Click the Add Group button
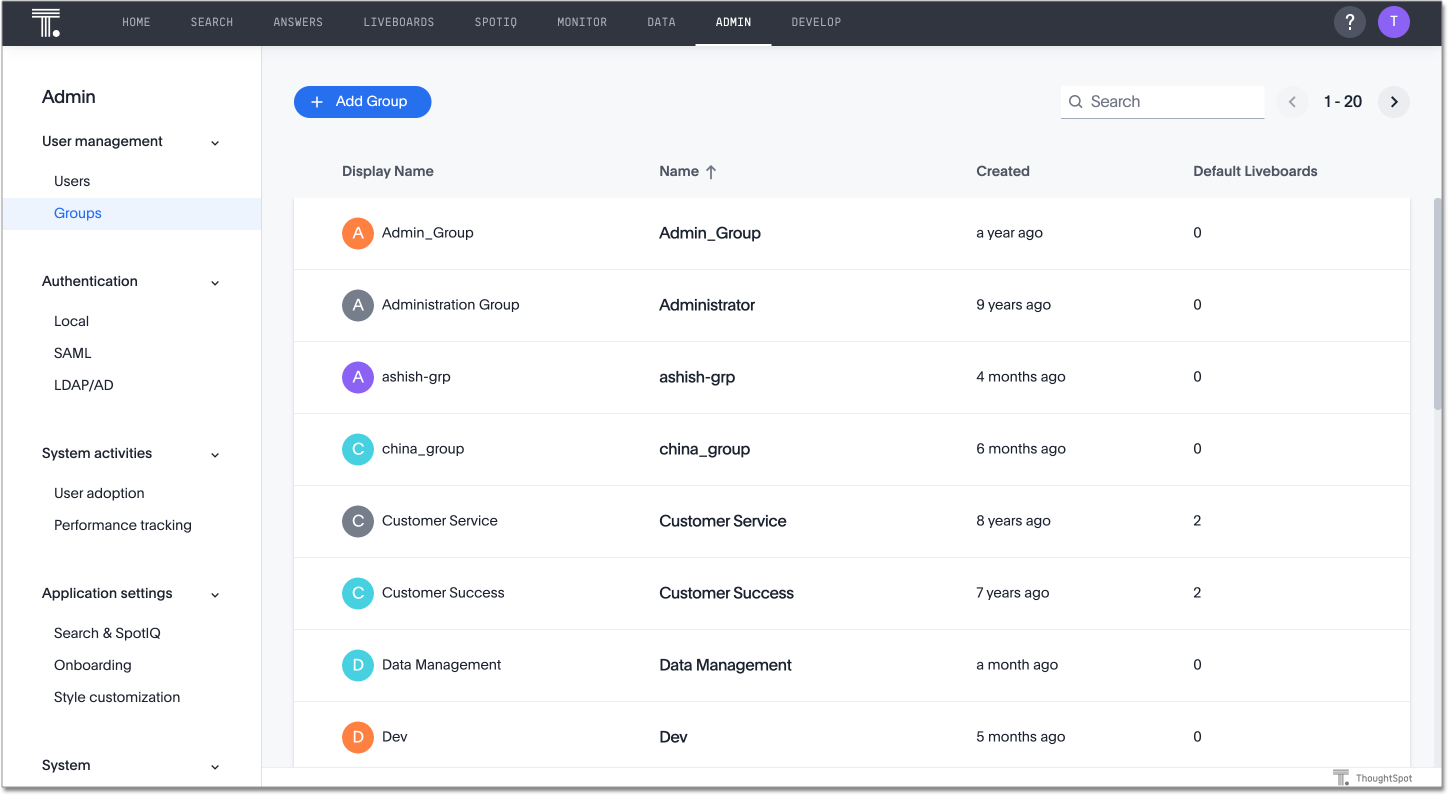The image size is (1448, 795). pyautogui.click(x=362, y=101)
